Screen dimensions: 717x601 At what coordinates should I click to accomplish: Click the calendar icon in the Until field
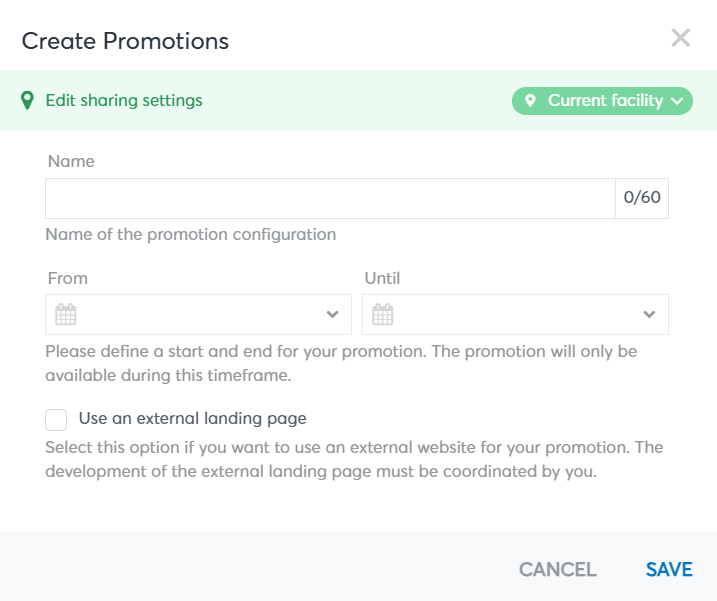point(383,314)
